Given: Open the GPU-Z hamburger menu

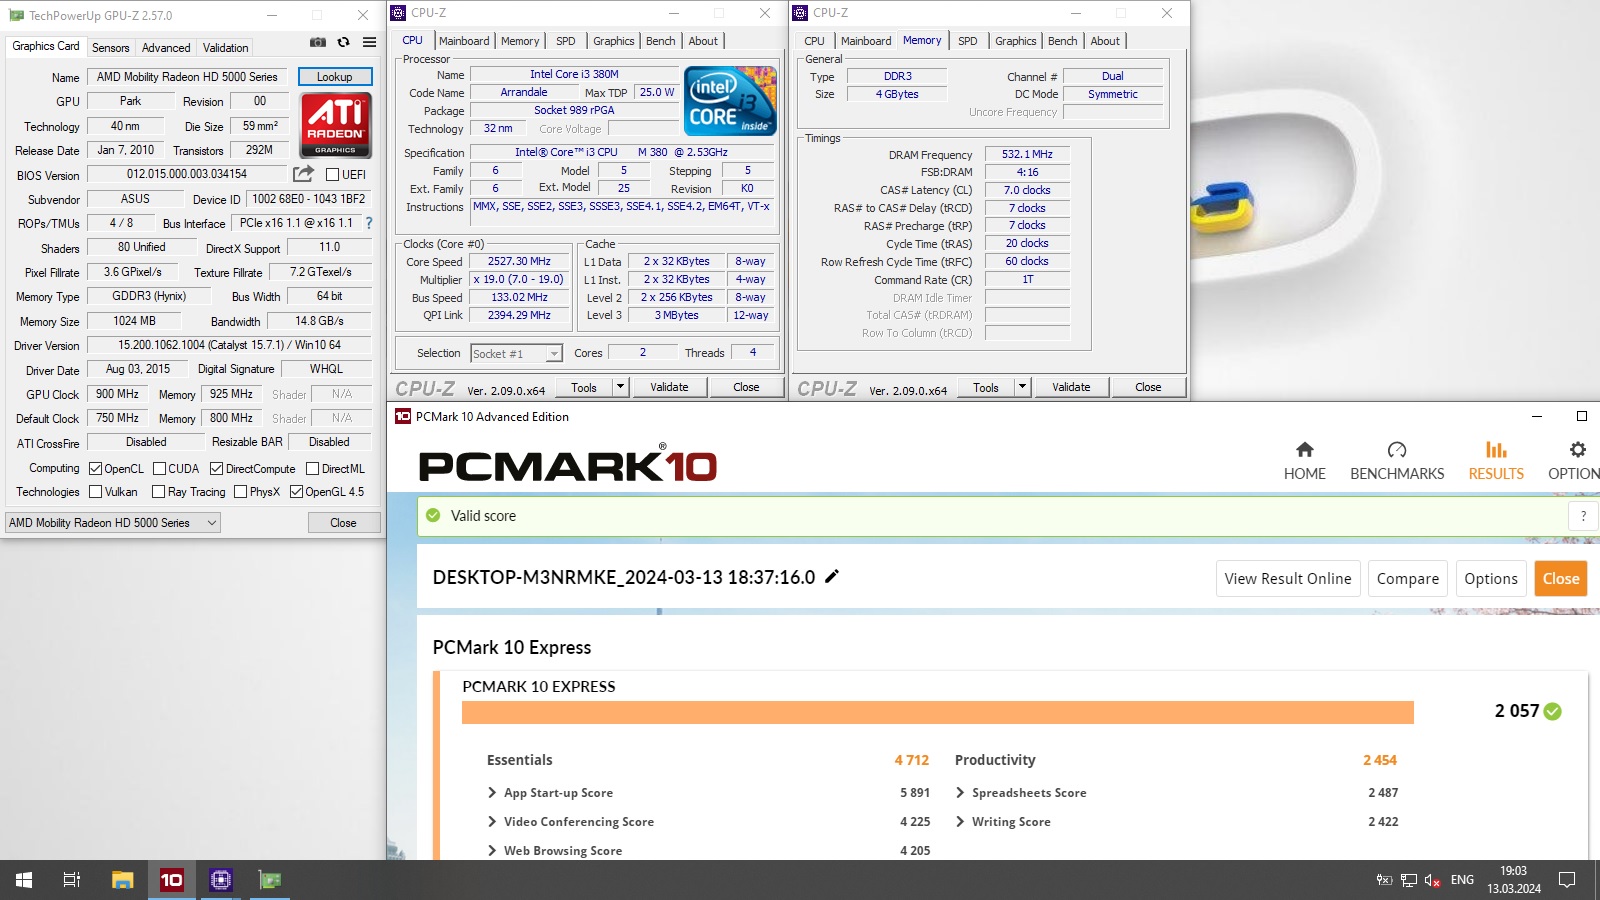Looking at the screenshot, I should coord(369,42).
